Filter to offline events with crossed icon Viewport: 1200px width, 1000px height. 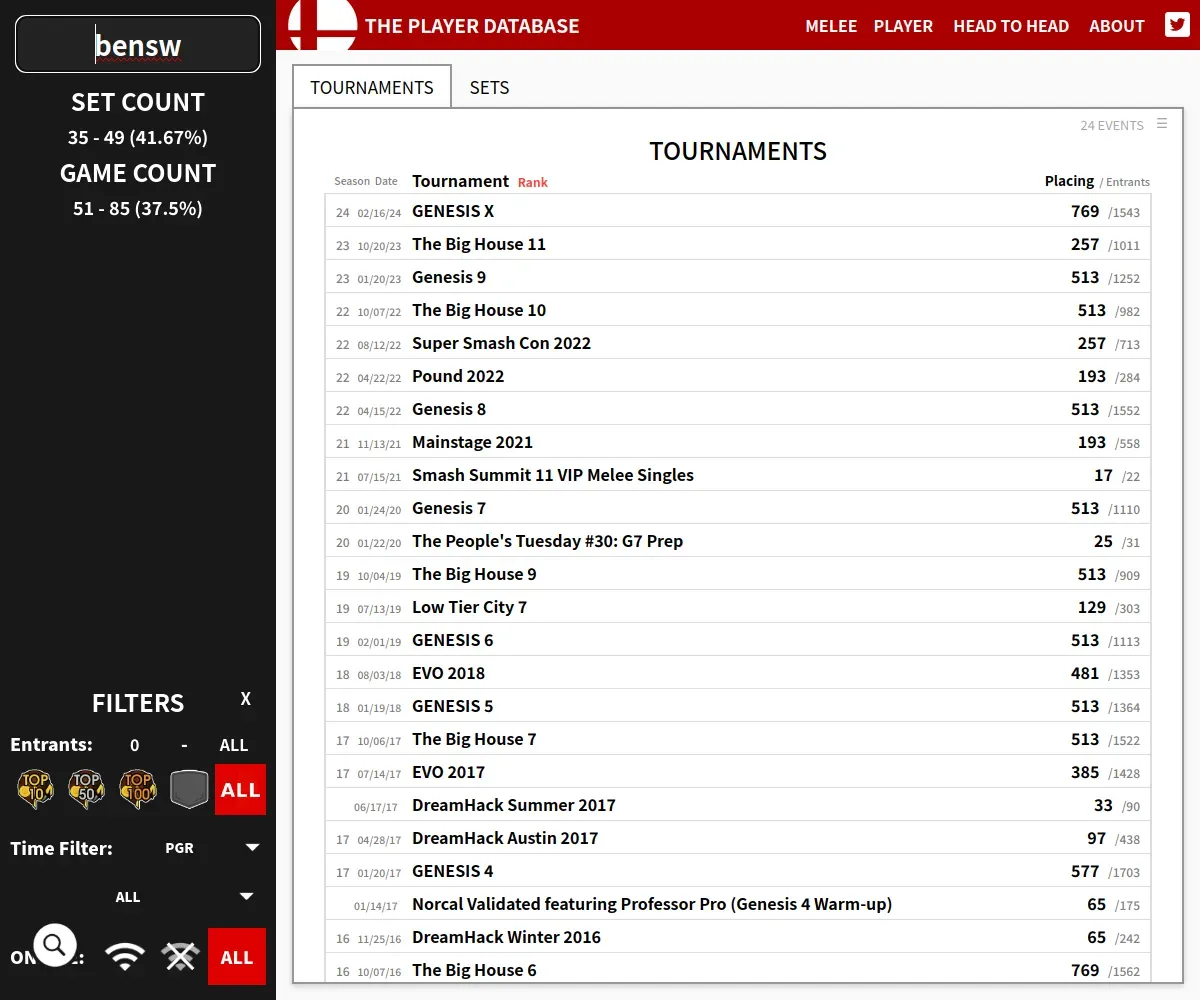click(x=181, y=957)
